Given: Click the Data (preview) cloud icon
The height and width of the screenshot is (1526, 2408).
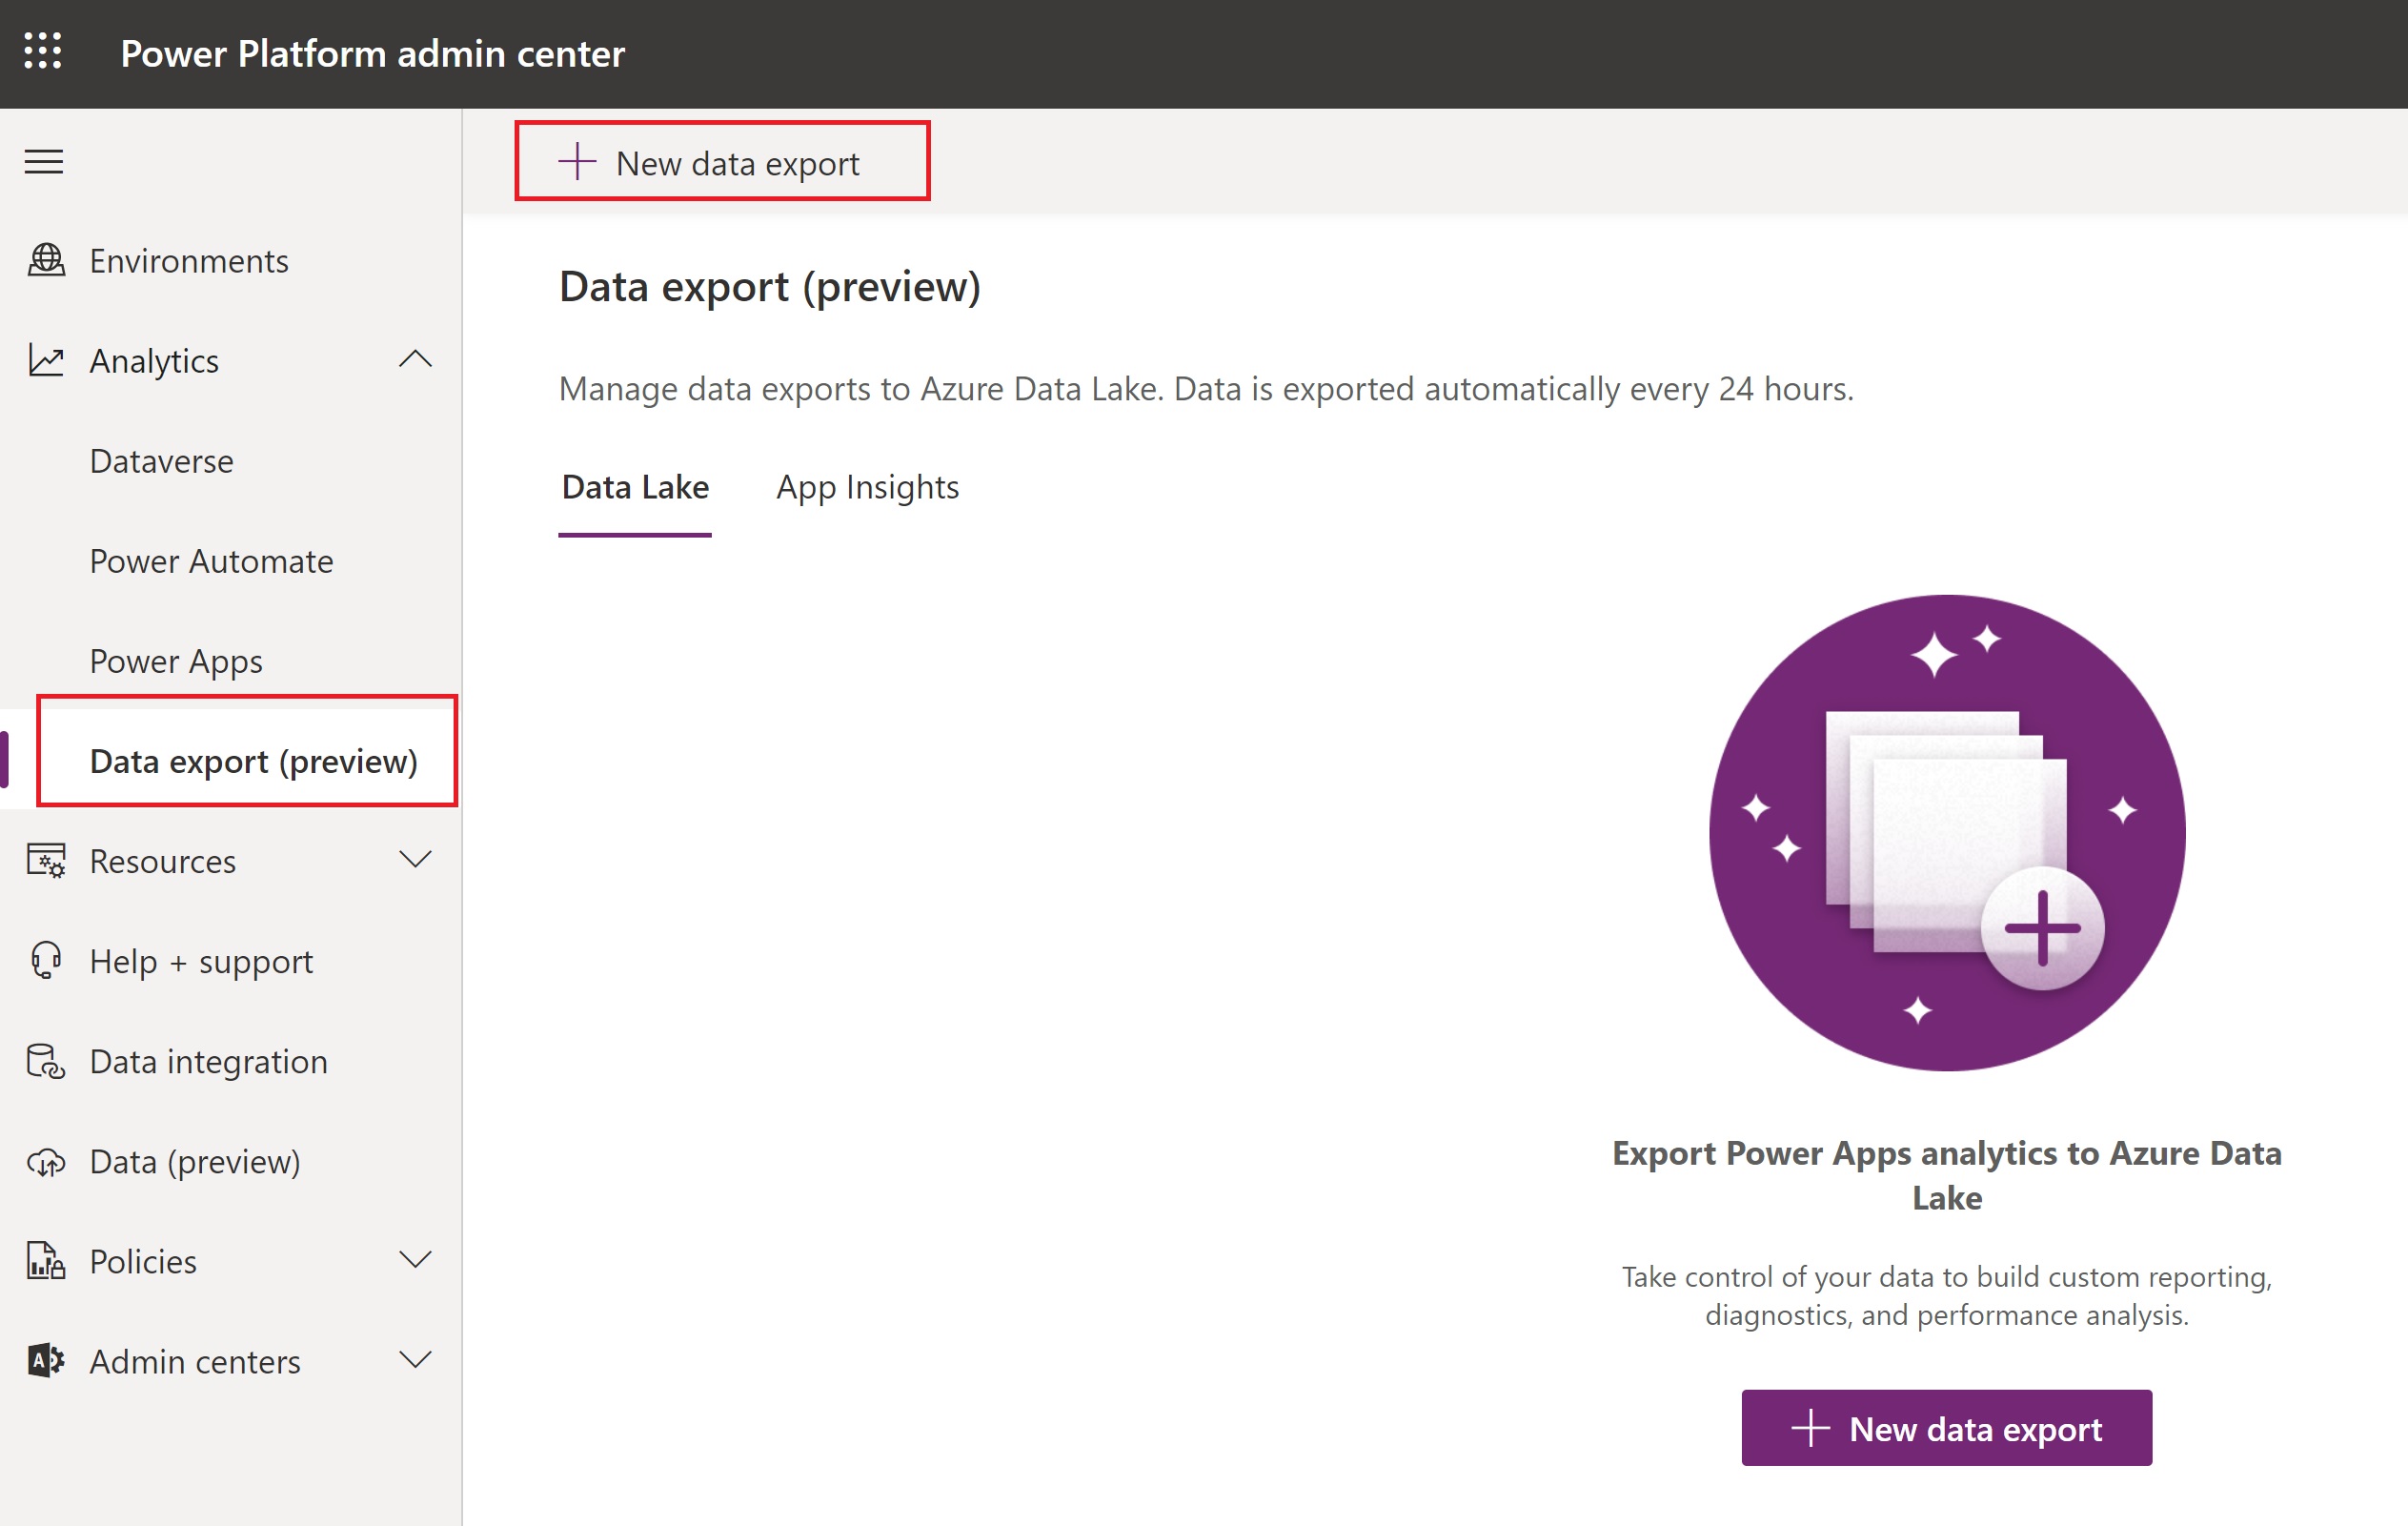Looking at the screenshot, I should click(46, 1161).
